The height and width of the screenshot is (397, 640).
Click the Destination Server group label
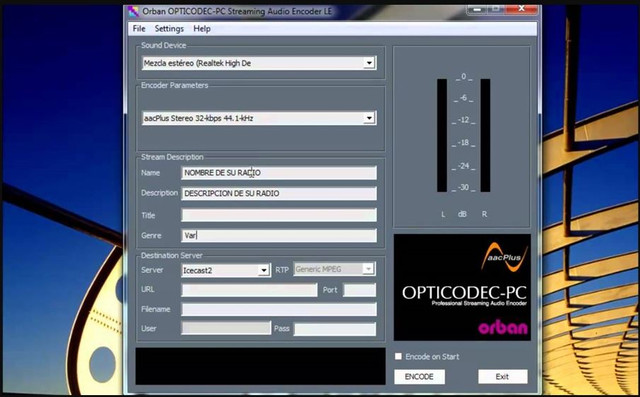171,255
